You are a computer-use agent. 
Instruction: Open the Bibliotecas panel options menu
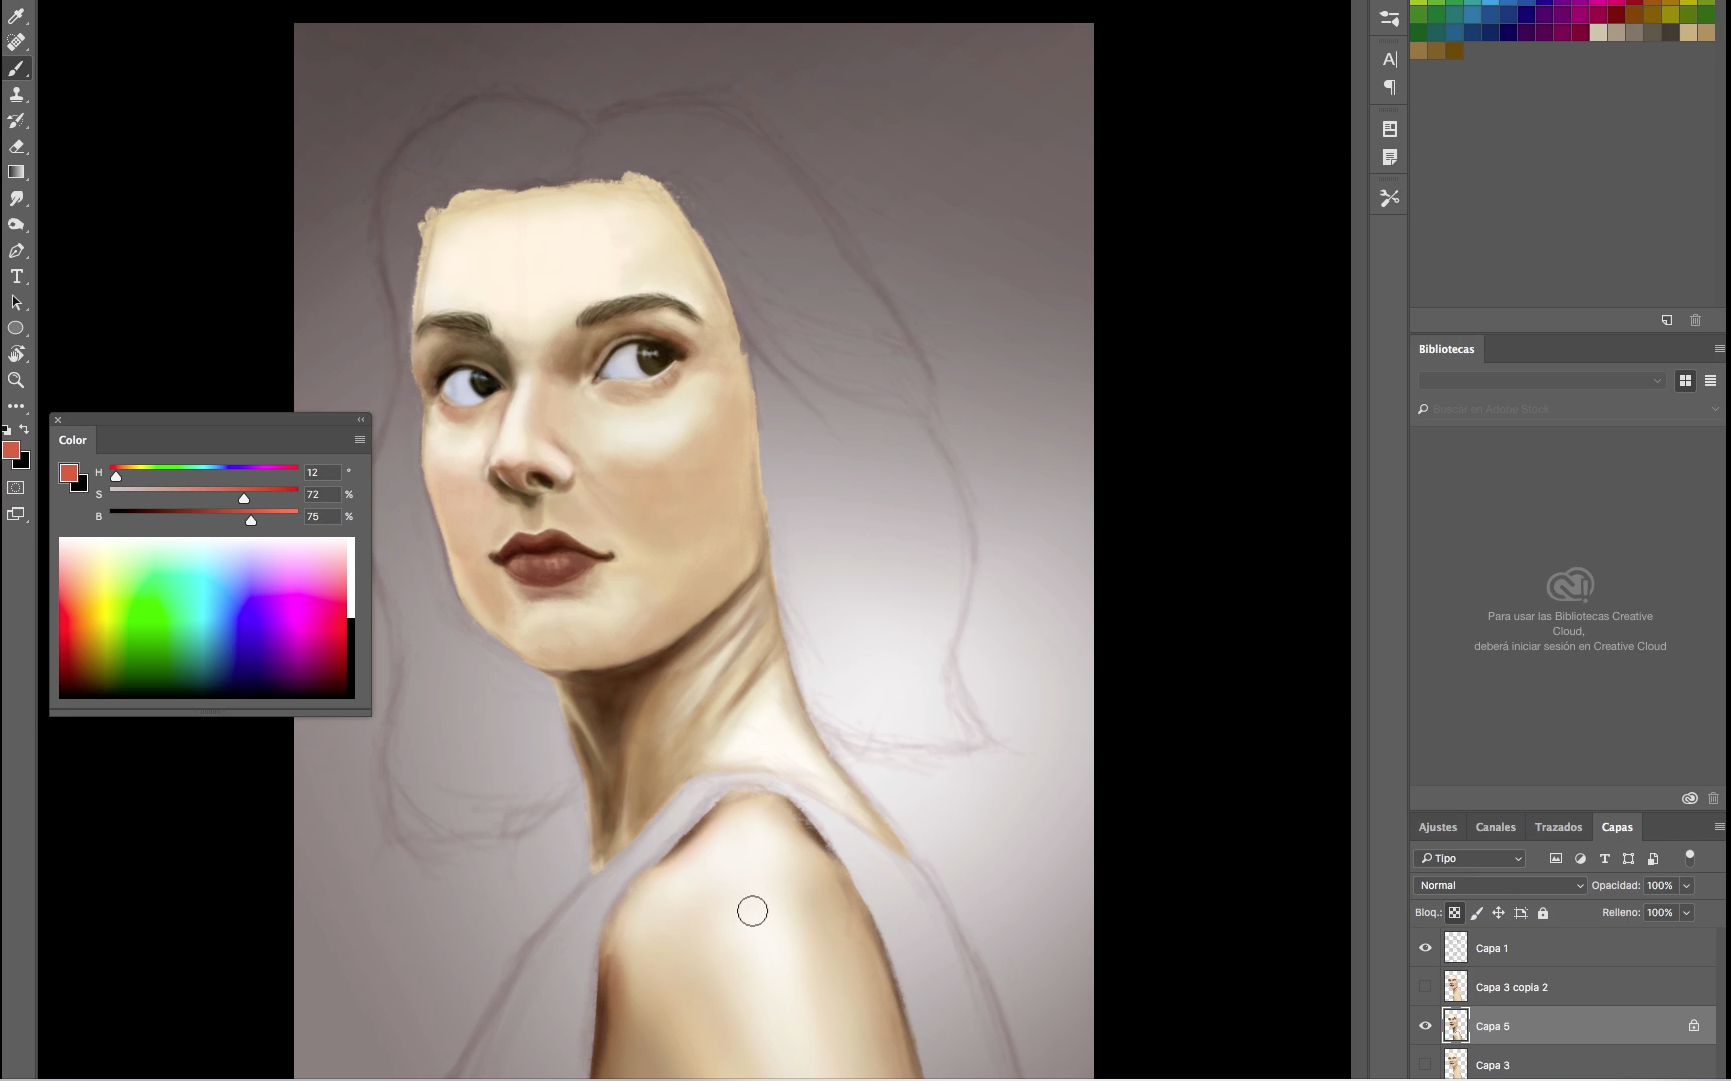[x=1719, y=349]
